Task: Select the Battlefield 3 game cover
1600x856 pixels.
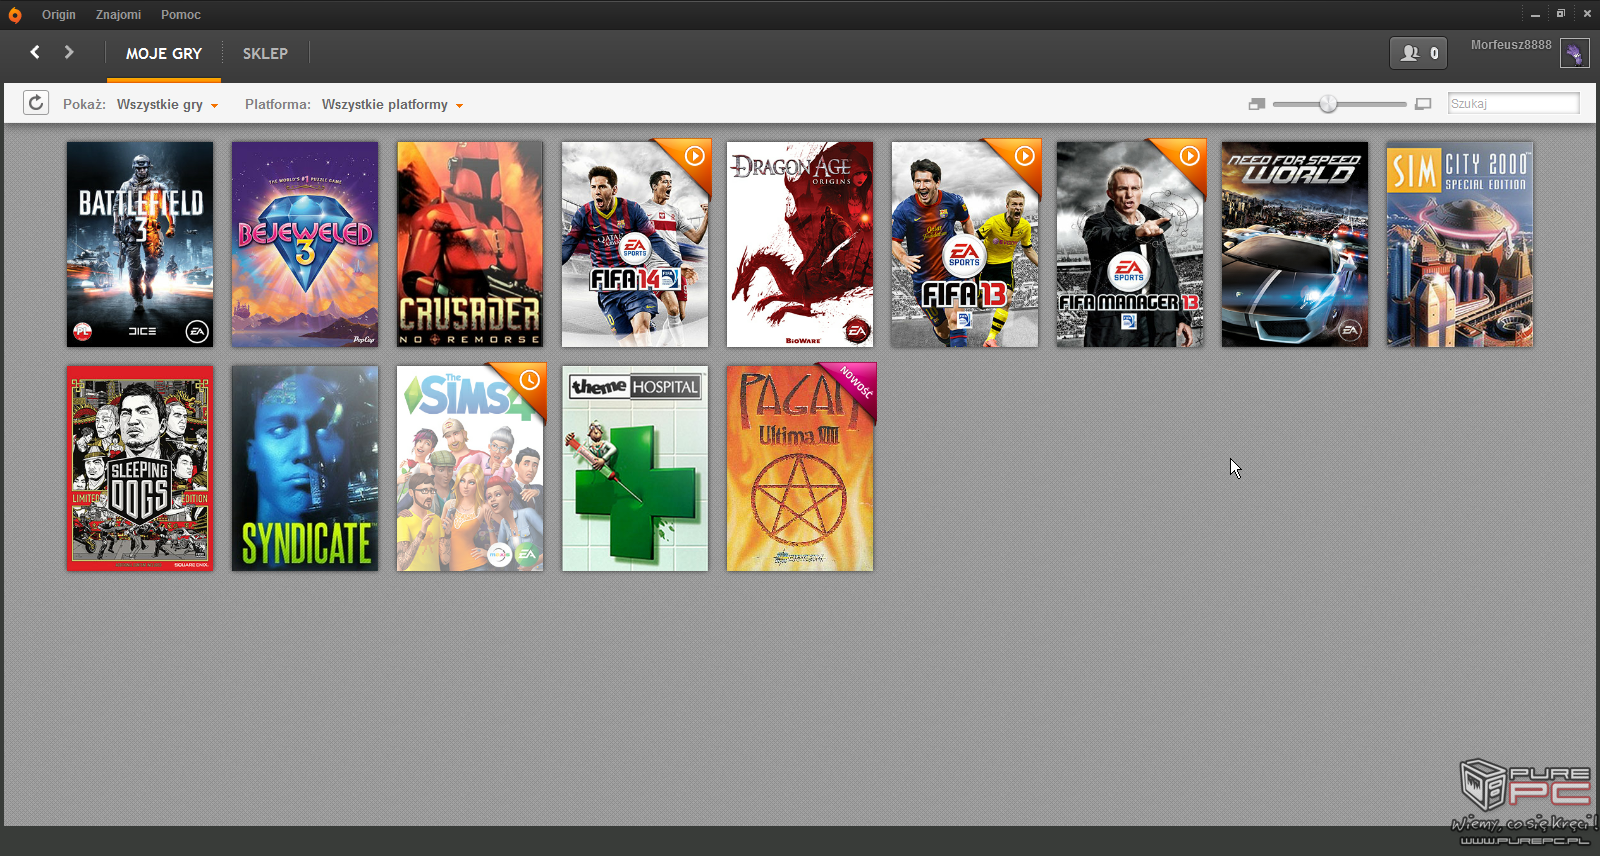Action: 140,244
